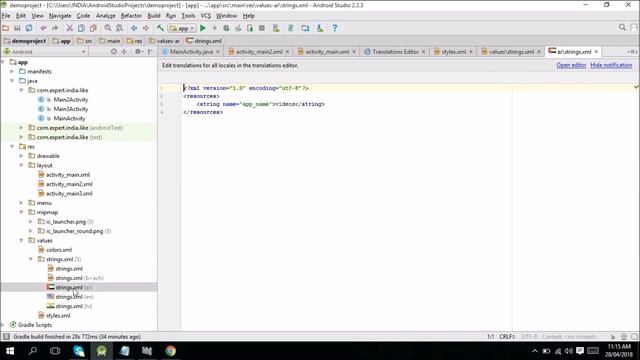Image resolution: width=640 pixels, height=360 pixels.
Task: Open the app run configuration dropdown
Action: [x=182, y=28]
